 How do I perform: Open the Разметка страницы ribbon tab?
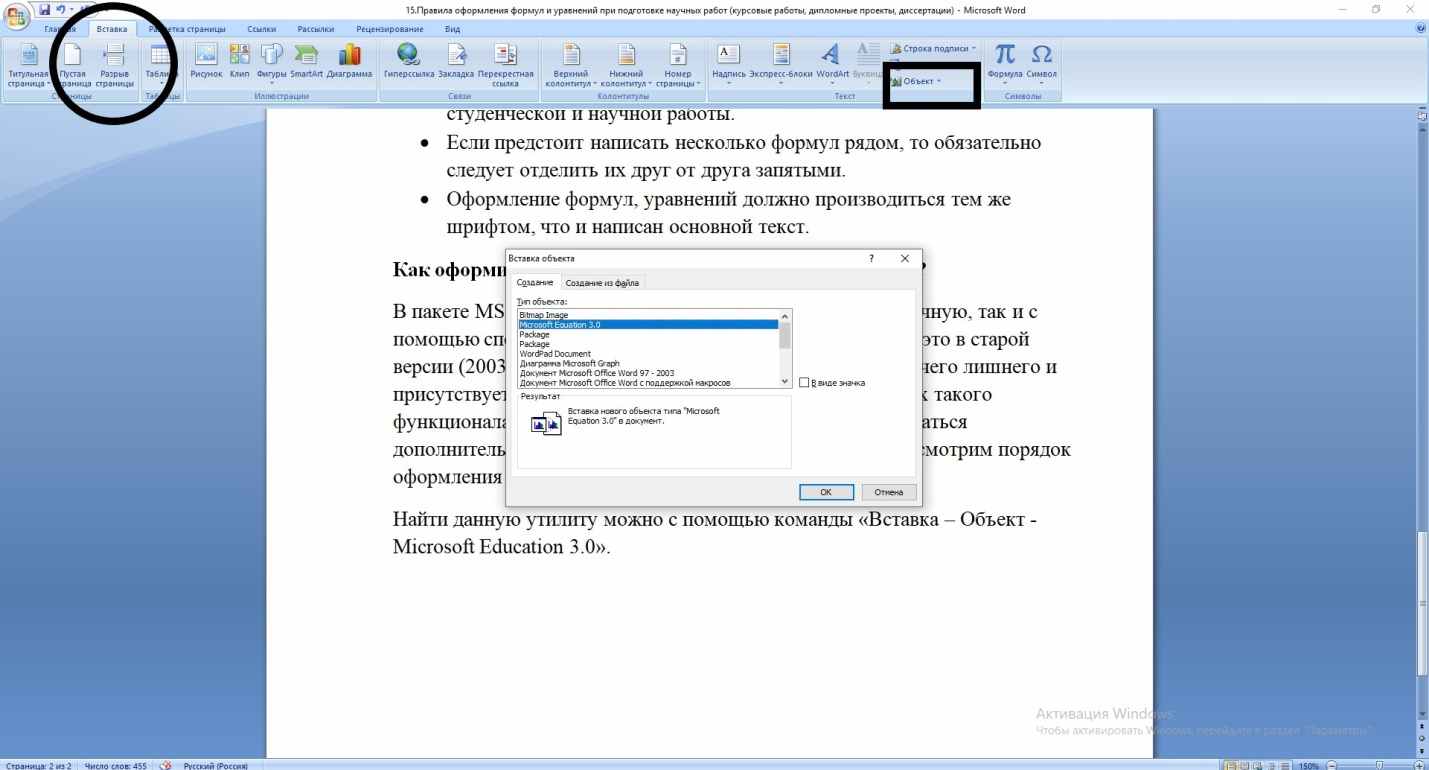pos(188,30)
